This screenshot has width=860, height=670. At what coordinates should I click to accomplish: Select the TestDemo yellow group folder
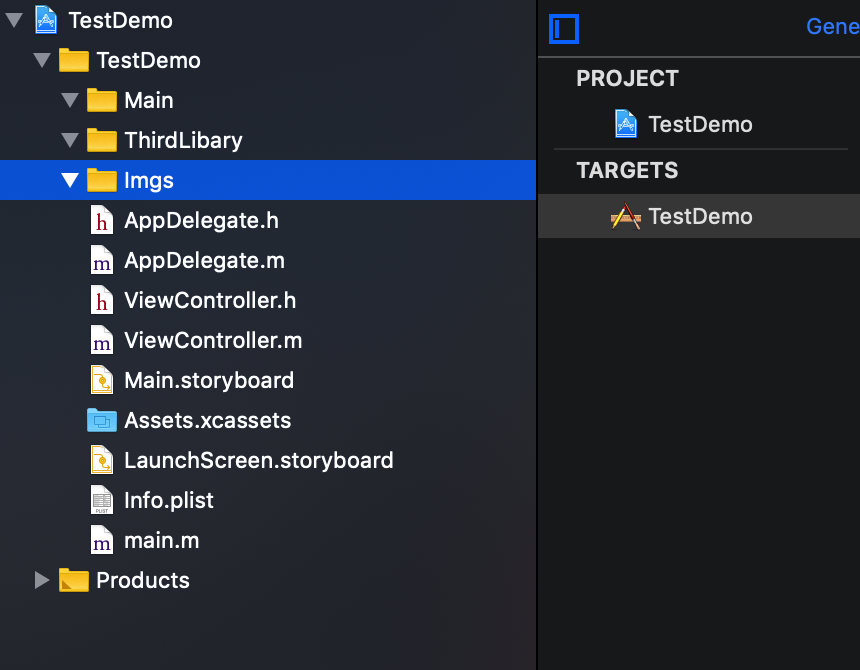point(74,60)
